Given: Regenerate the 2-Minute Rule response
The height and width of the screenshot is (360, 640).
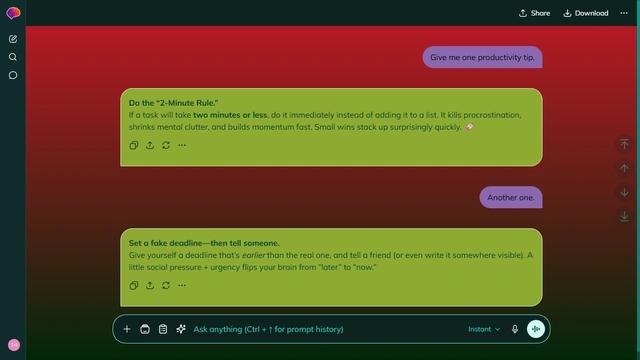Looking at the screenshot, I should [x=166, y=145].
